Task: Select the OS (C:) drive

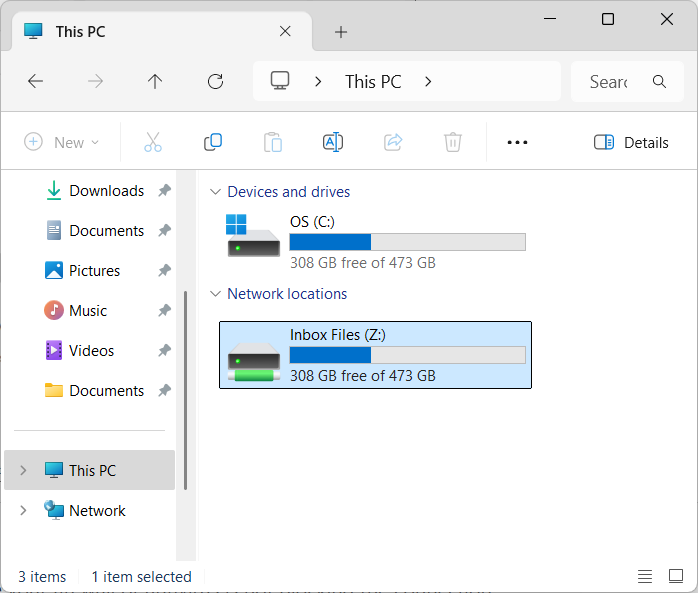Action: (375, 242)
